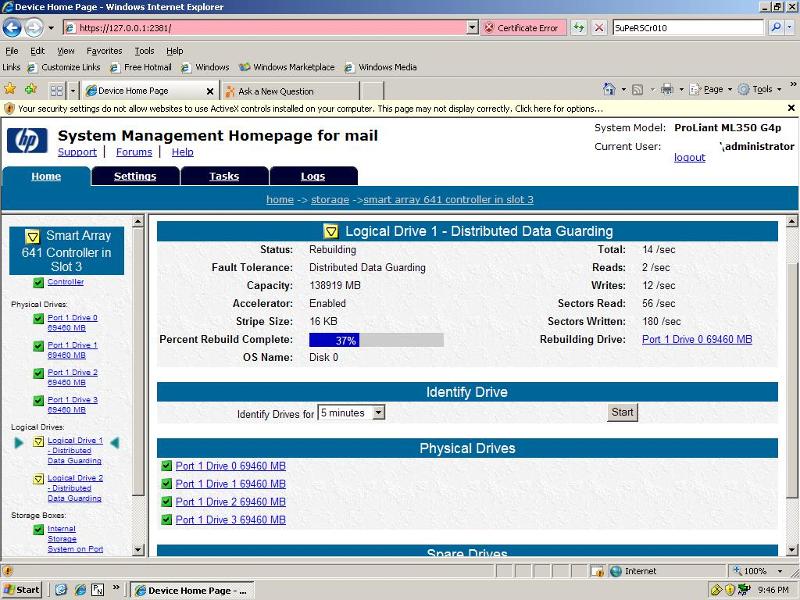The image size is (800, 600).
Task: Click the security shield icon in information bar
Action: [9, 108]
